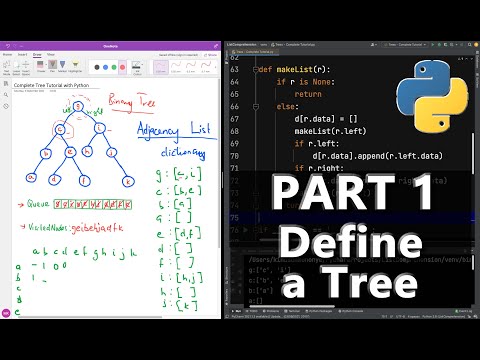Click the Debug bug icon in PyCharm toolbar
This screenshot has height=360, width=480.
tap(439, 44)
